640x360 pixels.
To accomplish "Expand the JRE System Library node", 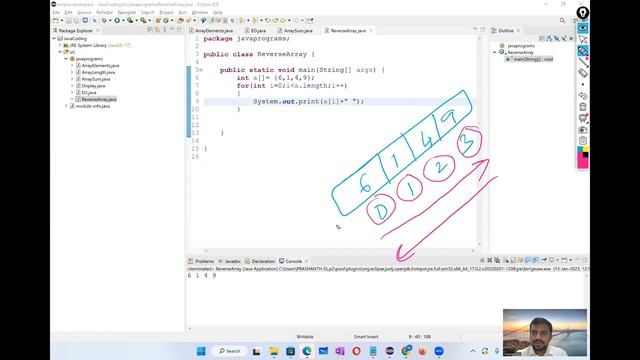I will pos(60,45).
